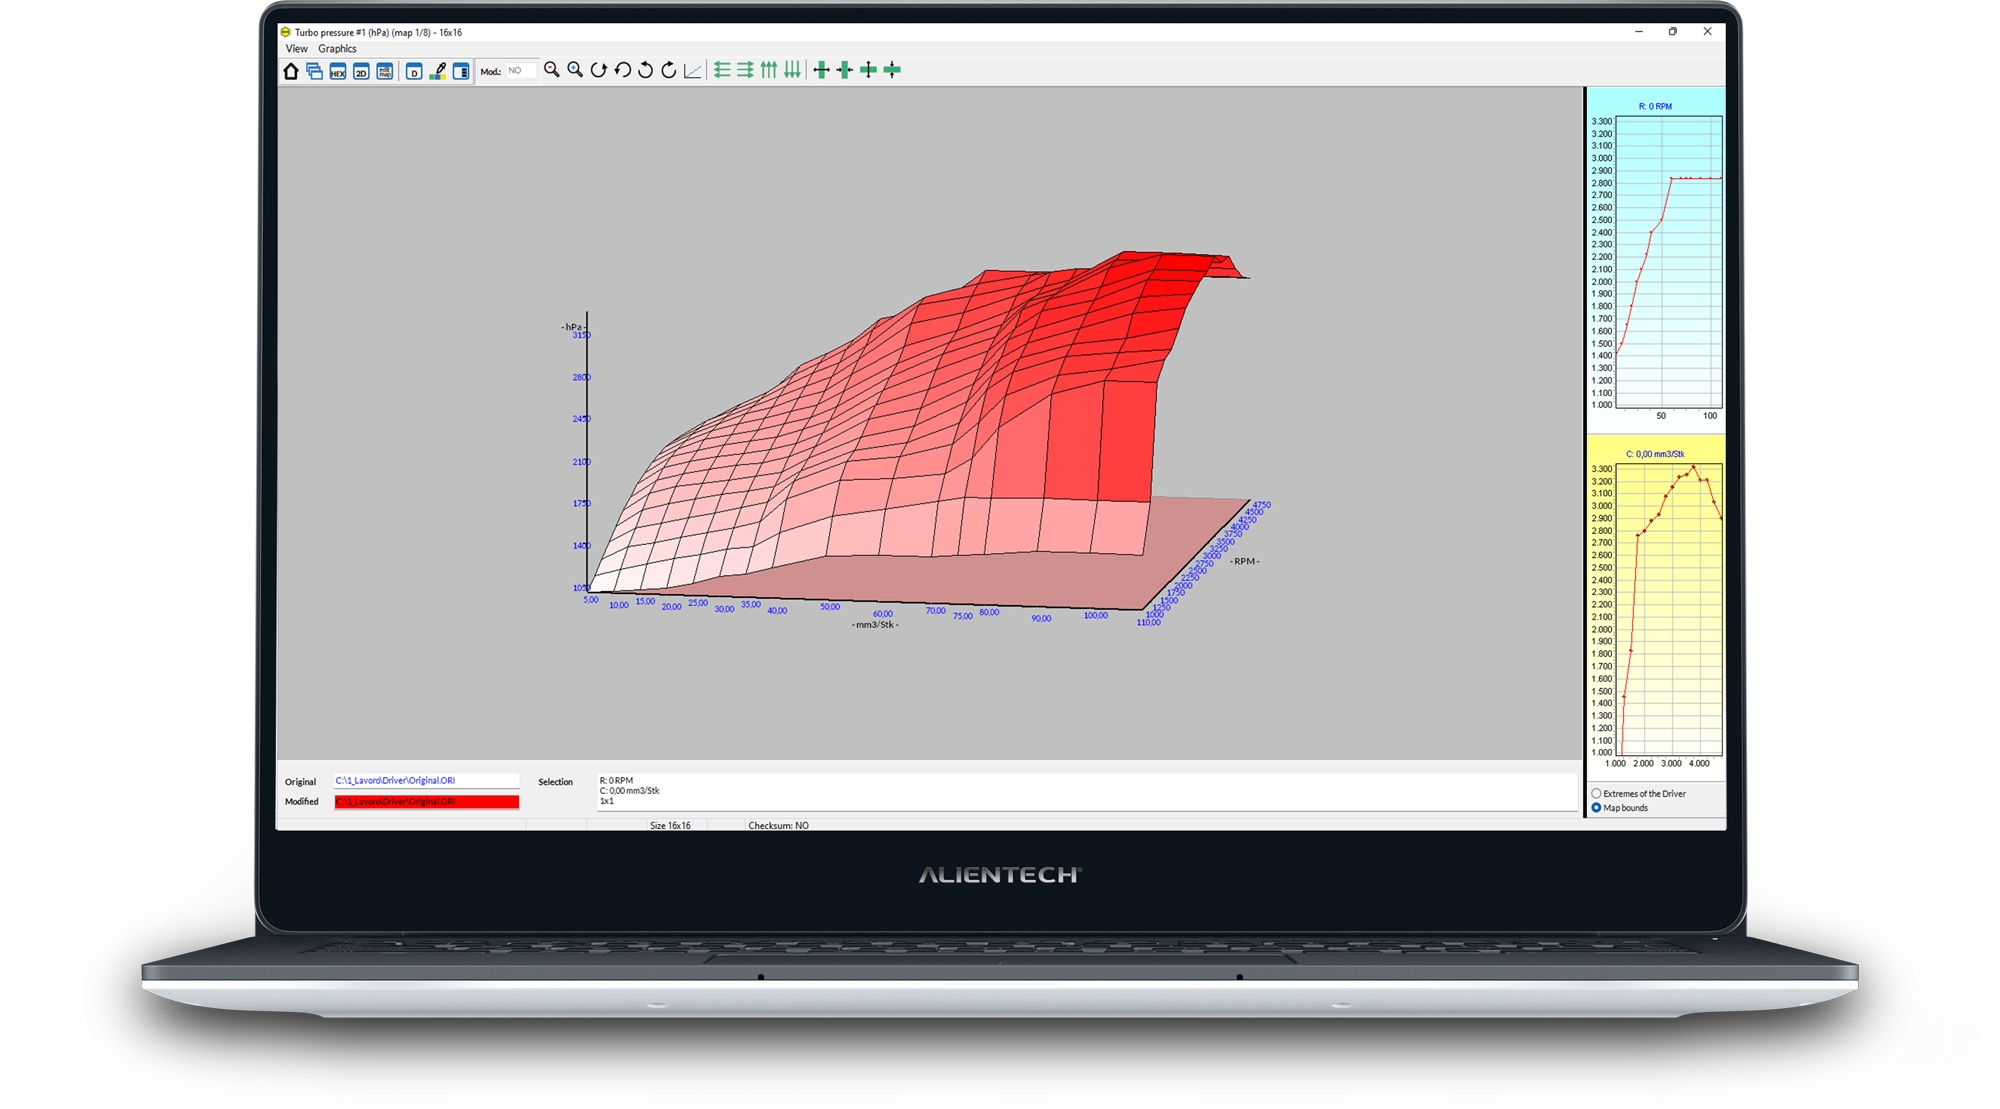Select Extremes of the Driver option
The width and height of the screenshot is (2000, 1109).
tap(1597, 793)
